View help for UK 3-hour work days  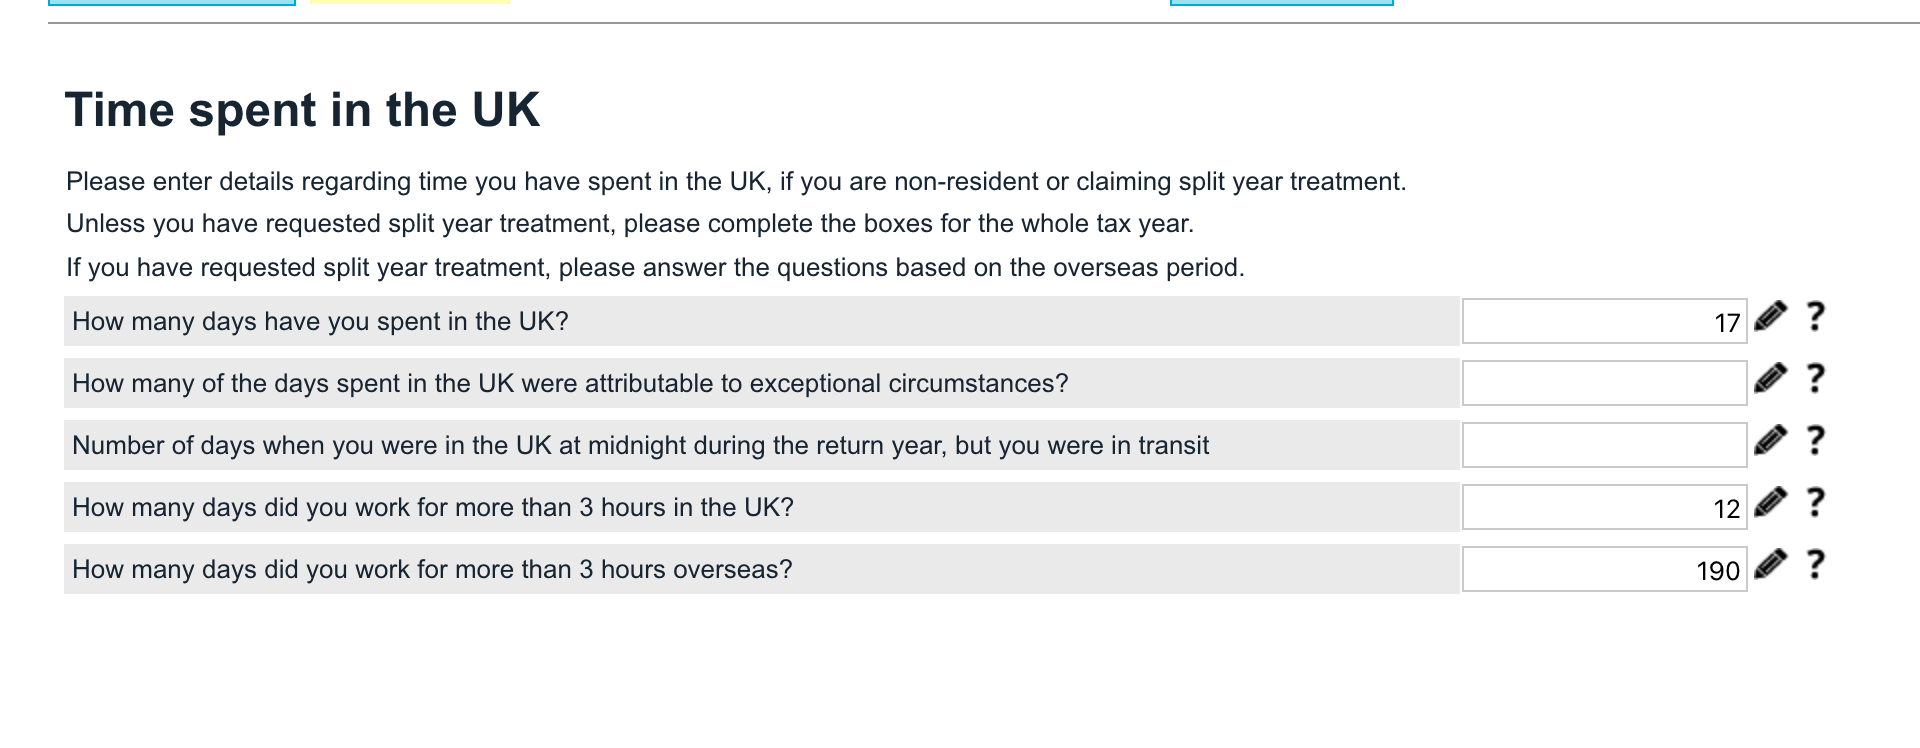tap(1816, 503)
